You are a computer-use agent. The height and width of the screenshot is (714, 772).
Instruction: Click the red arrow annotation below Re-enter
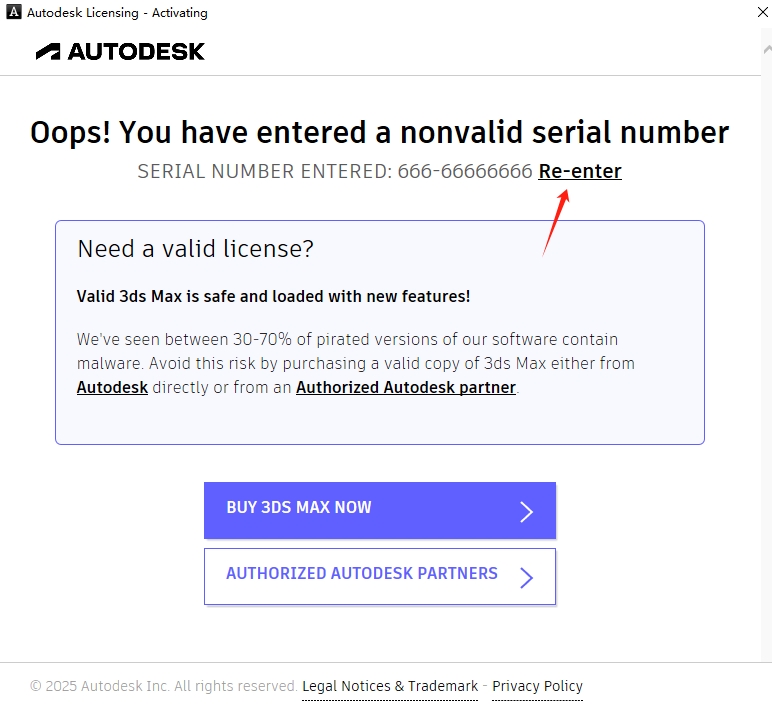[556, 221]
